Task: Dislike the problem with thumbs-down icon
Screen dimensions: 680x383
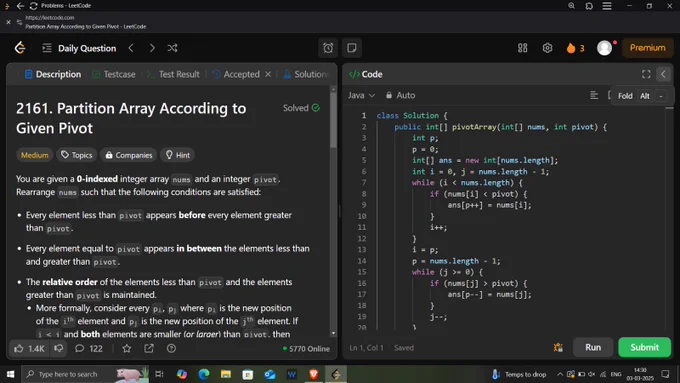Action: [x=59, y=348]
